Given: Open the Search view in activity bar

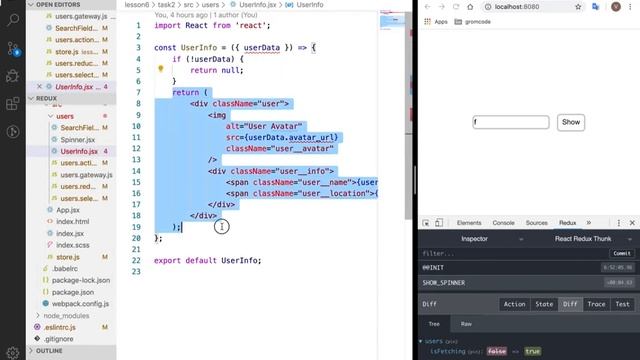Looking at the screenshot, I should (13, 19).
